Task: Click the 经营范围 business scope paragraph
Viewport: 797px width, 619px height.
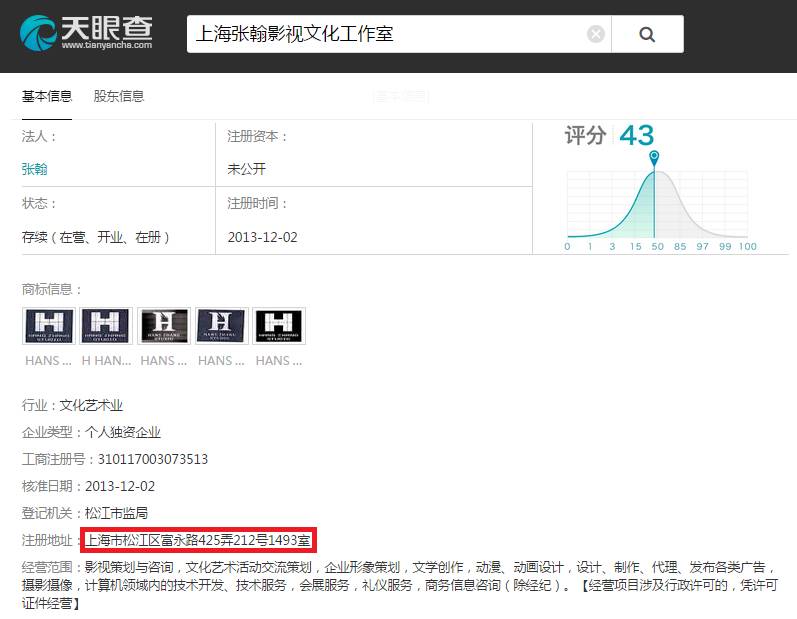Action: (400, 585)
